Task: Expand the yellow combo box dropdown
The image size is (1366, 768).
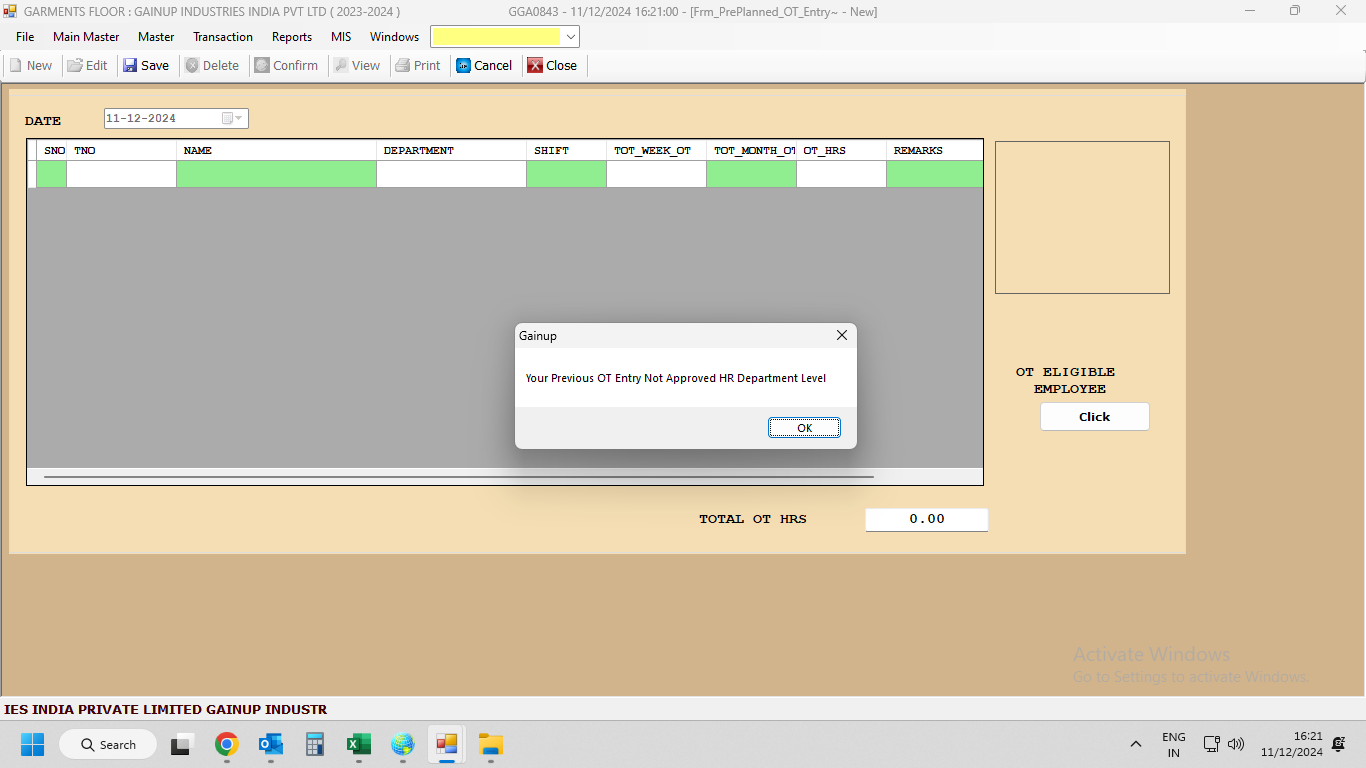Action: pyautogui.click(x=570, y=37)
